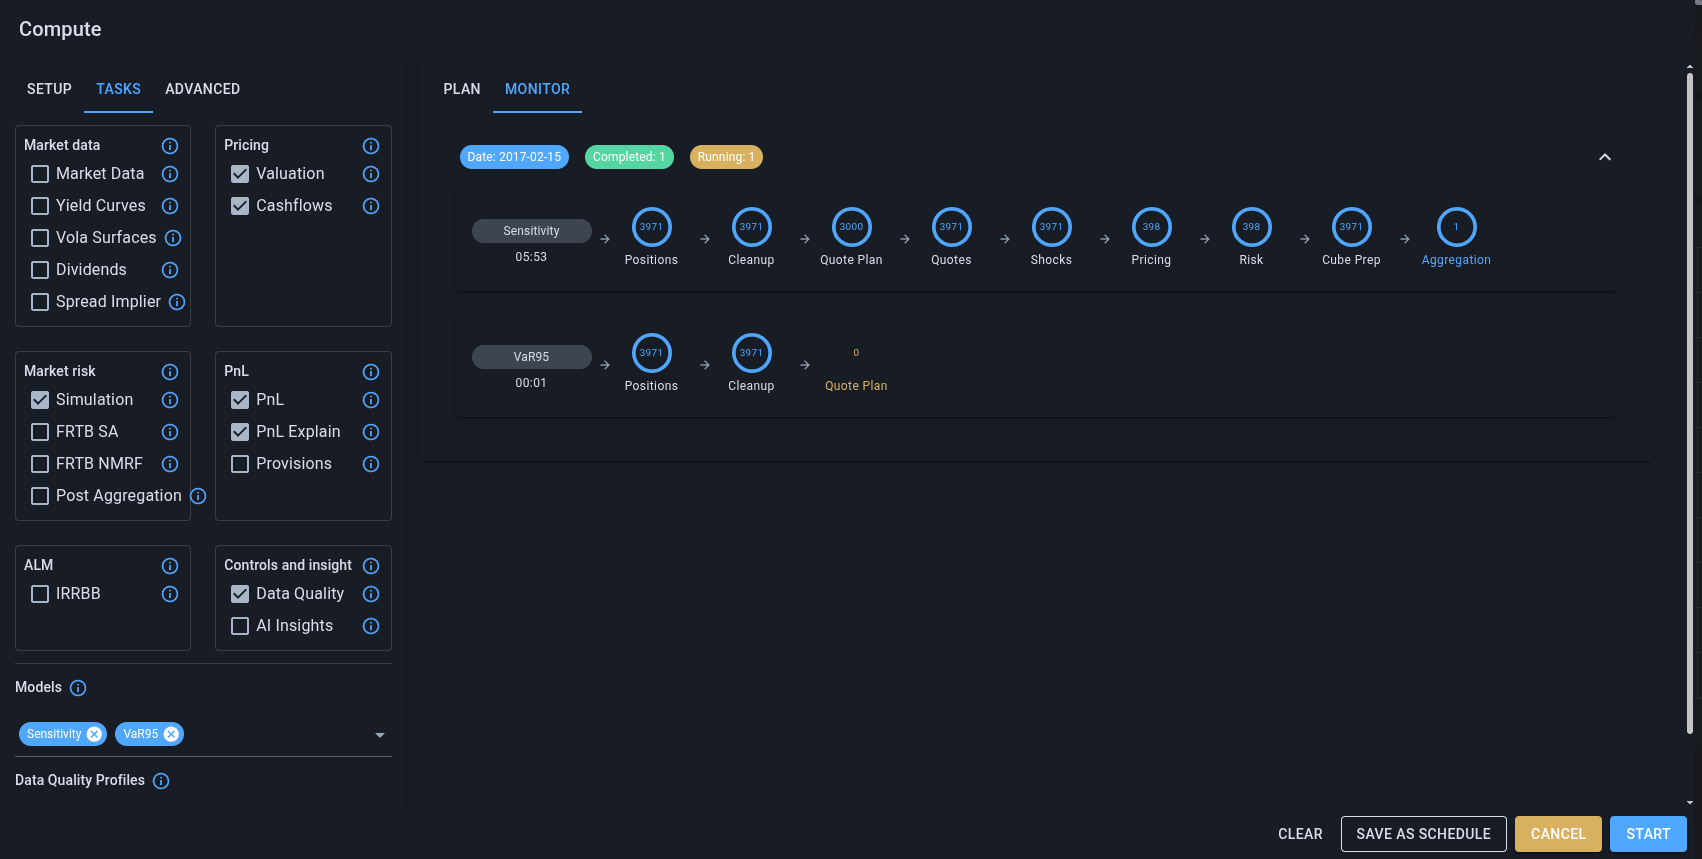
Task: Enable the Yield Curves checkbox
Action: click(40, 206)
